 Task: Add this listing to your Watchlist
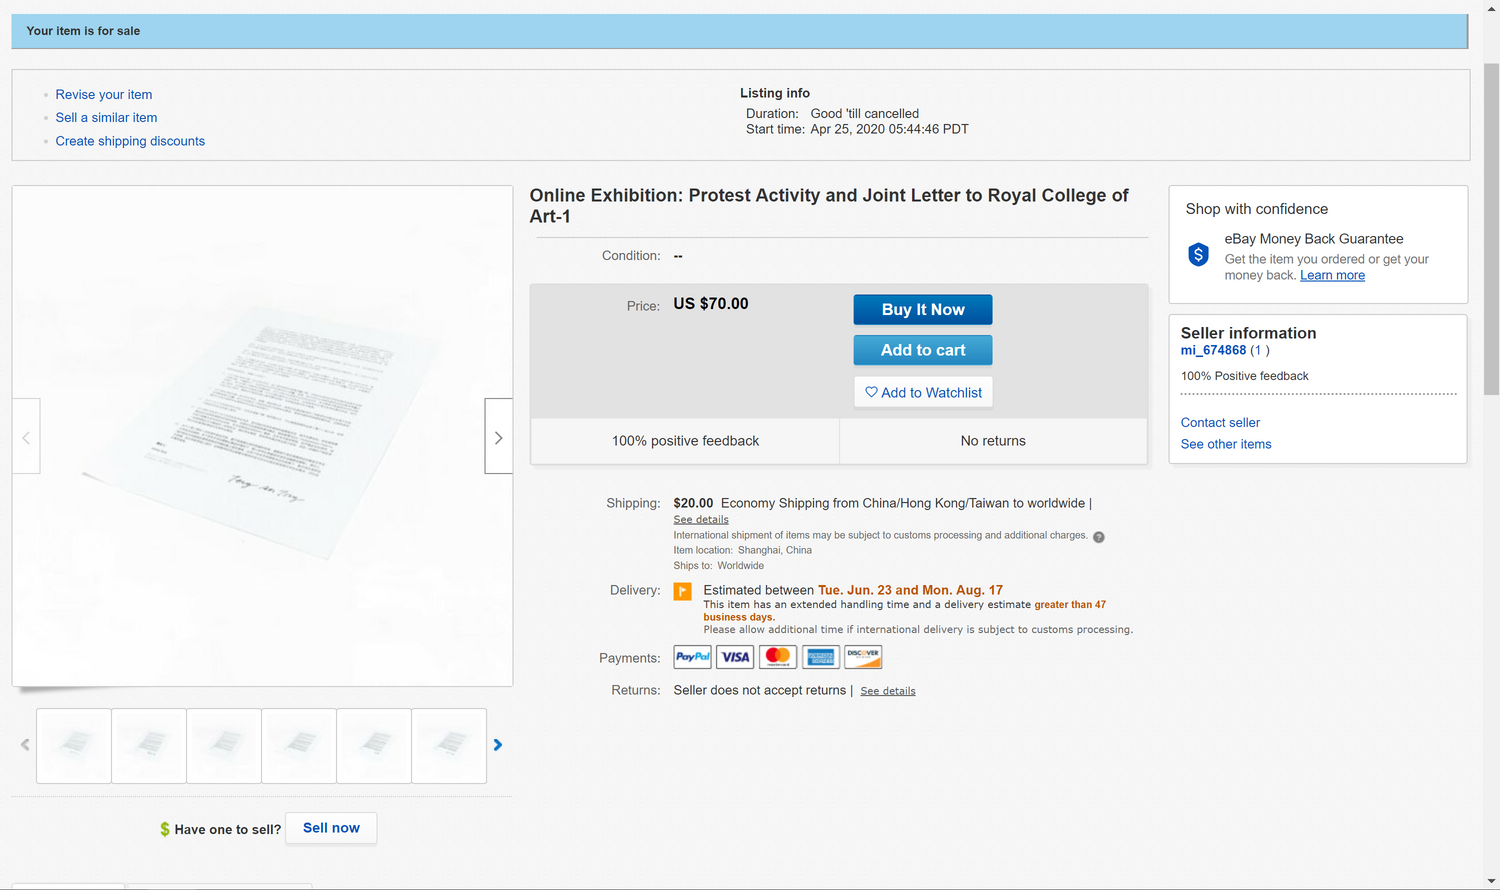pos(923,392)
